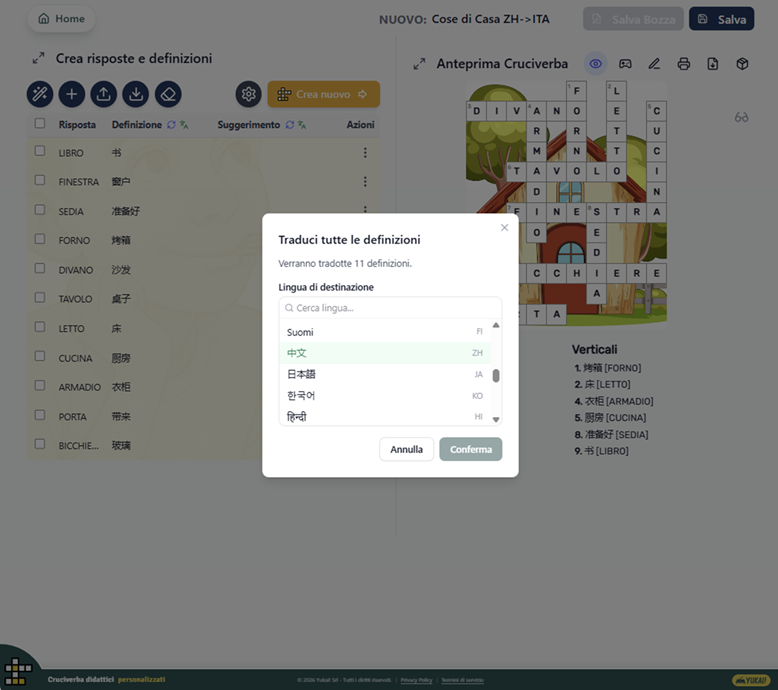Open the Termini di servizio link

point(462,680)
